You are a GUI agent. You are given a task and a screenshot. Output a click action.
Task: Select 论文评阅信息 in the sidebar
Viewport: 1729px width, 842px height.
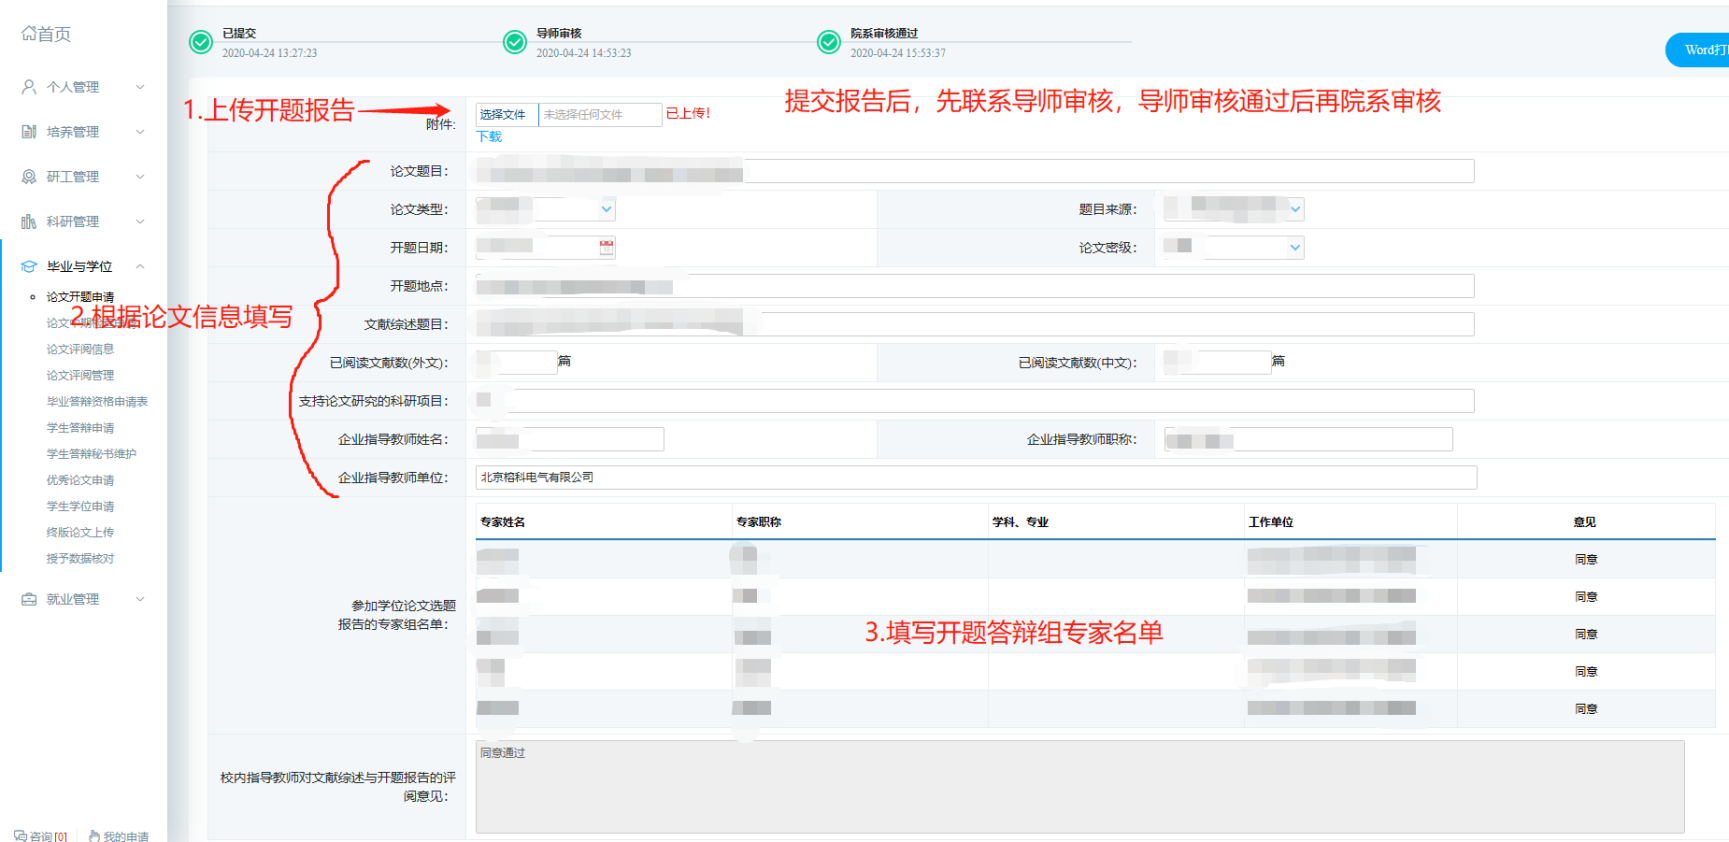point(80,349)
